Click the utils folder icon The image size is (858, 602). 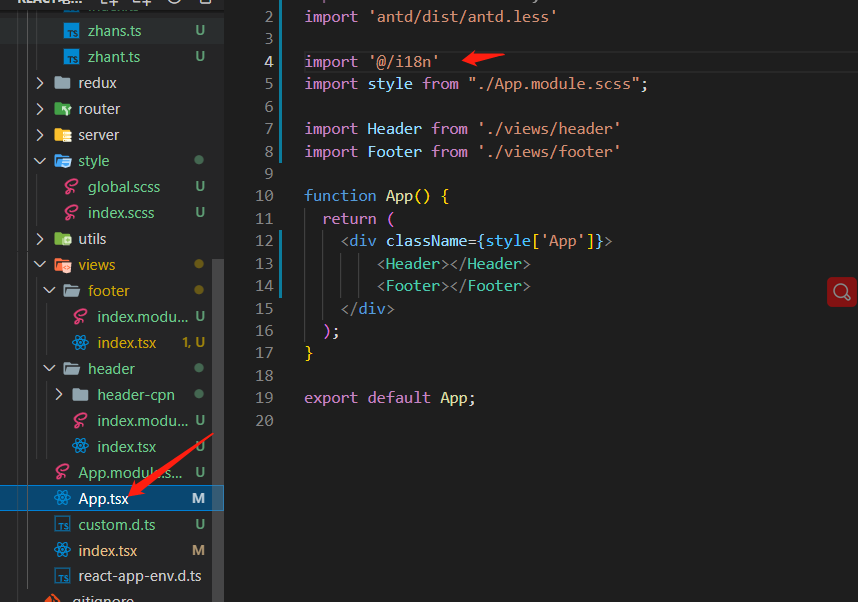pos(63,239)
